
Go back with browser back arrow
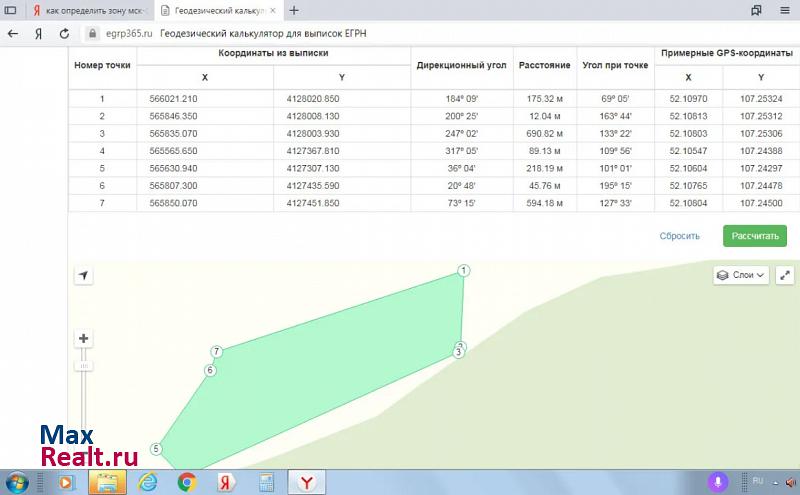click(13, 33)
